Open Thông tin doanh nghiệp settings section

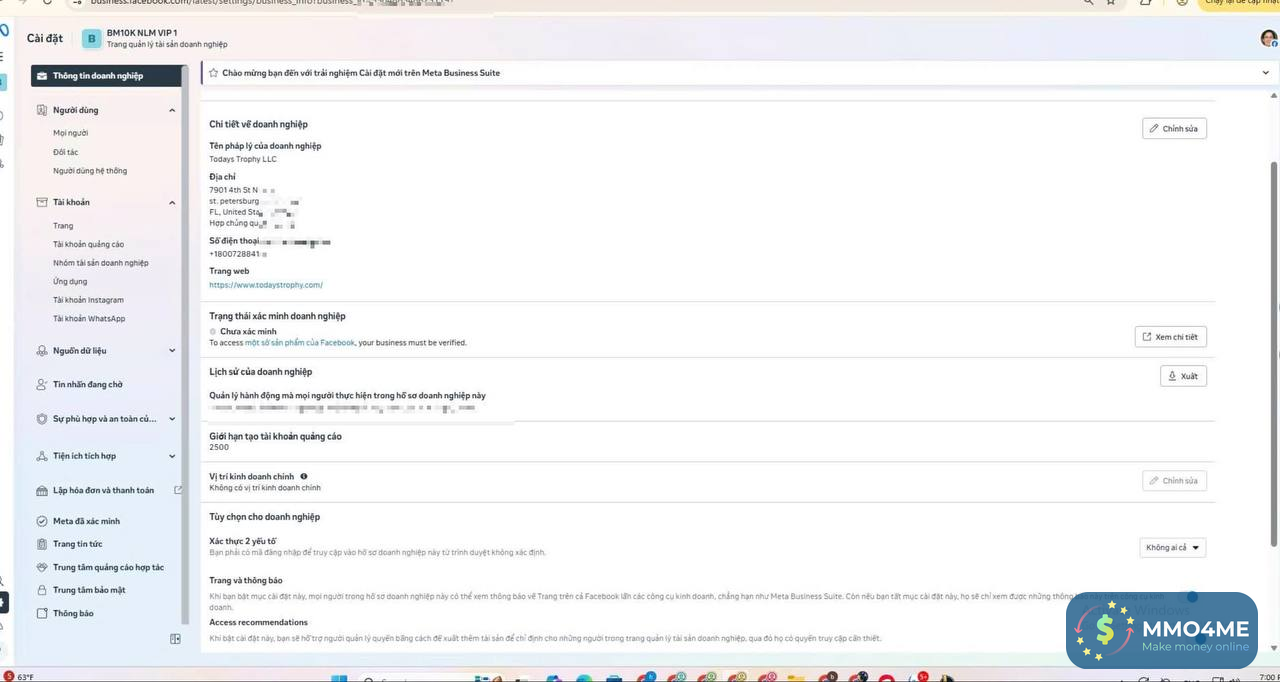(106, 76)
